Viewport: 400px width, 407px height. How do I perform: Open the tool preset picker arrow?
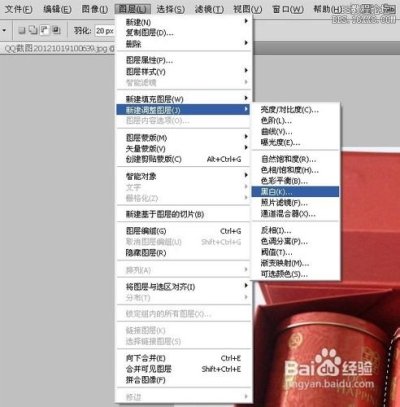(x=4, y=31)
